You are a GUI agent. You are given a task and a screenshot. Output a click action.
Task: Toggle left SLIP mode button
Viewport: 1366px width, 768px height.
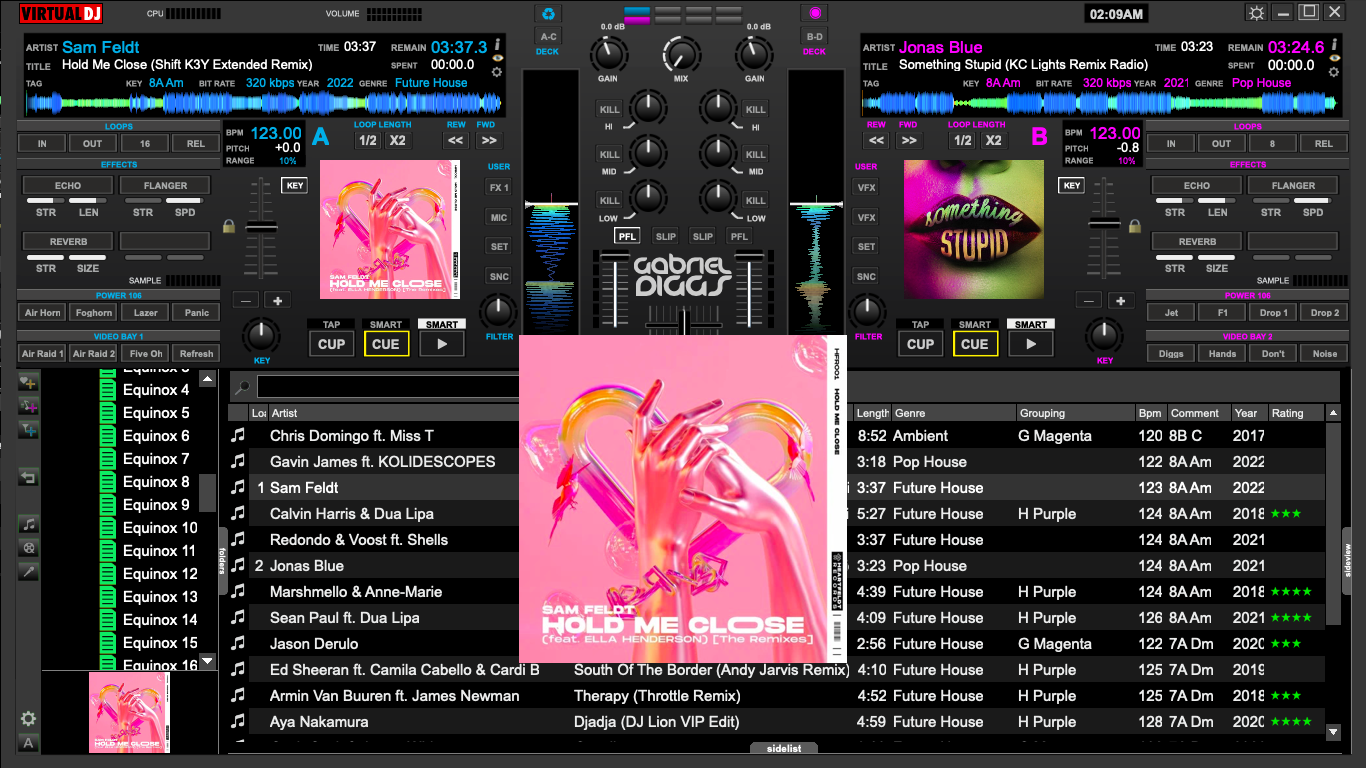tap(665, 236)
